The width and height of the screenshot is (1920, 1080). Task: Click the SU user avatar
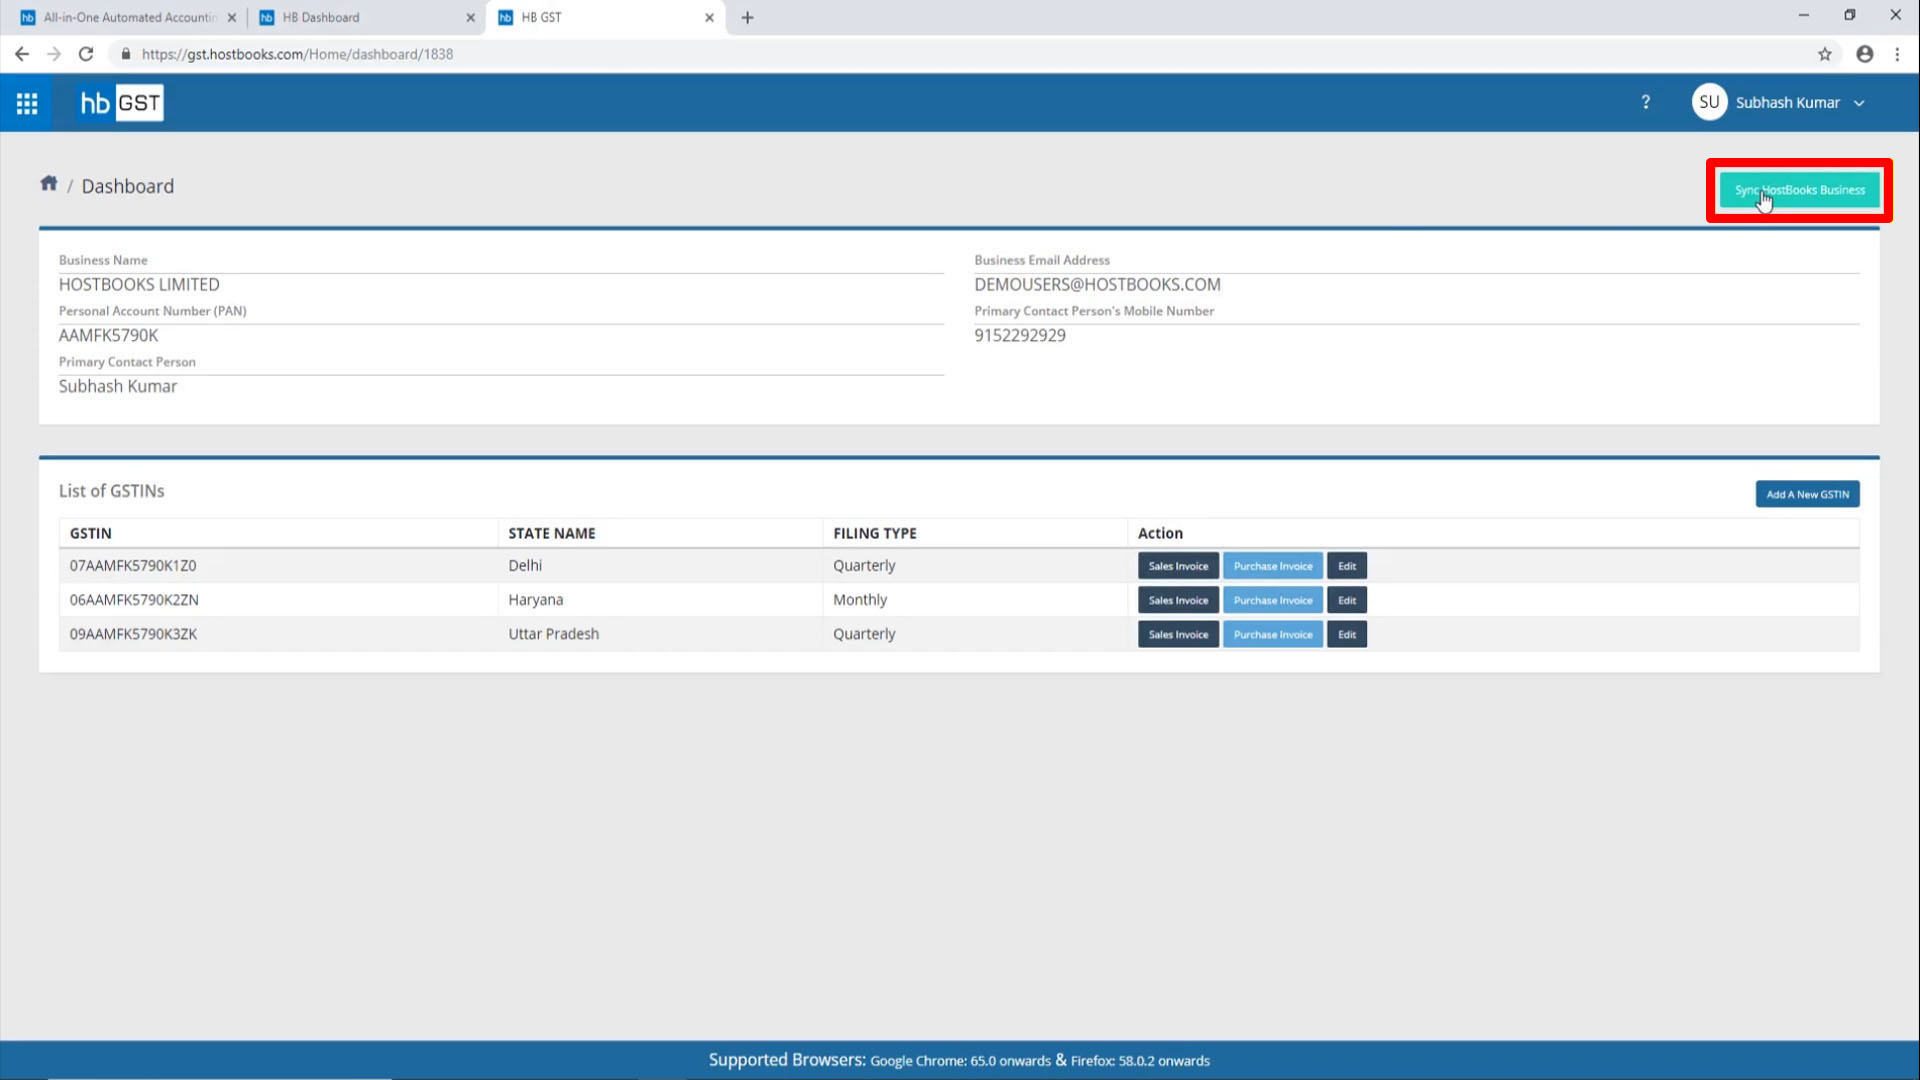pos(1709,102)
